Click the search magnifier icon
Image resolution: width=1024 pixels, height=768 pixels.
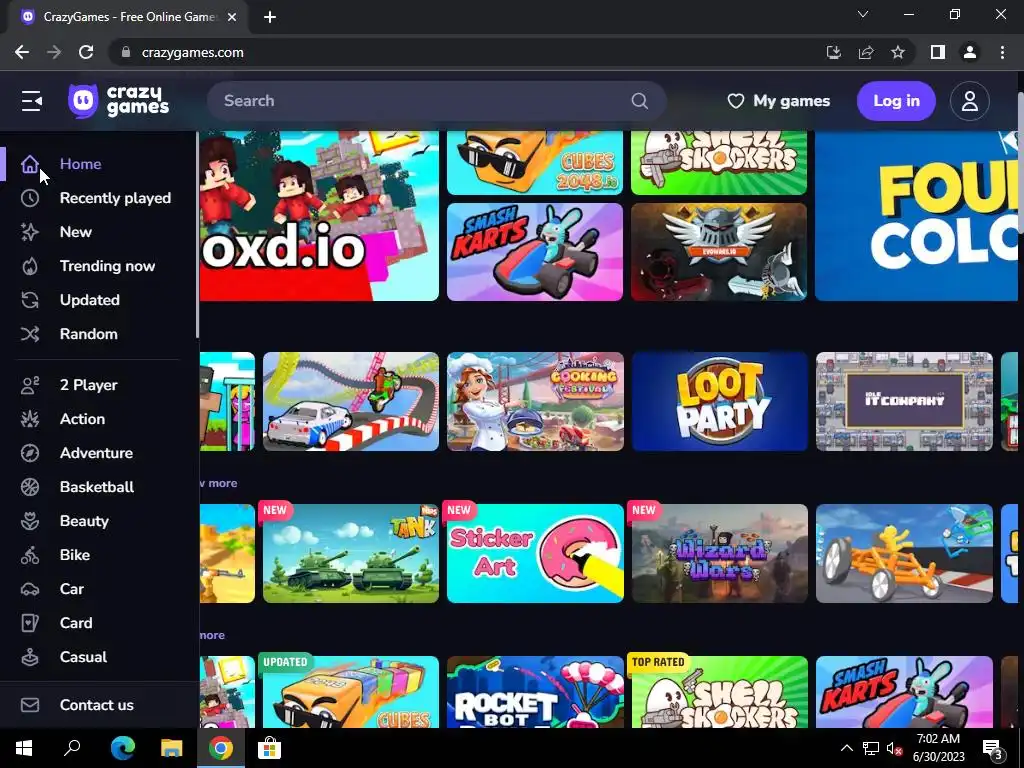tap(639, 101)
